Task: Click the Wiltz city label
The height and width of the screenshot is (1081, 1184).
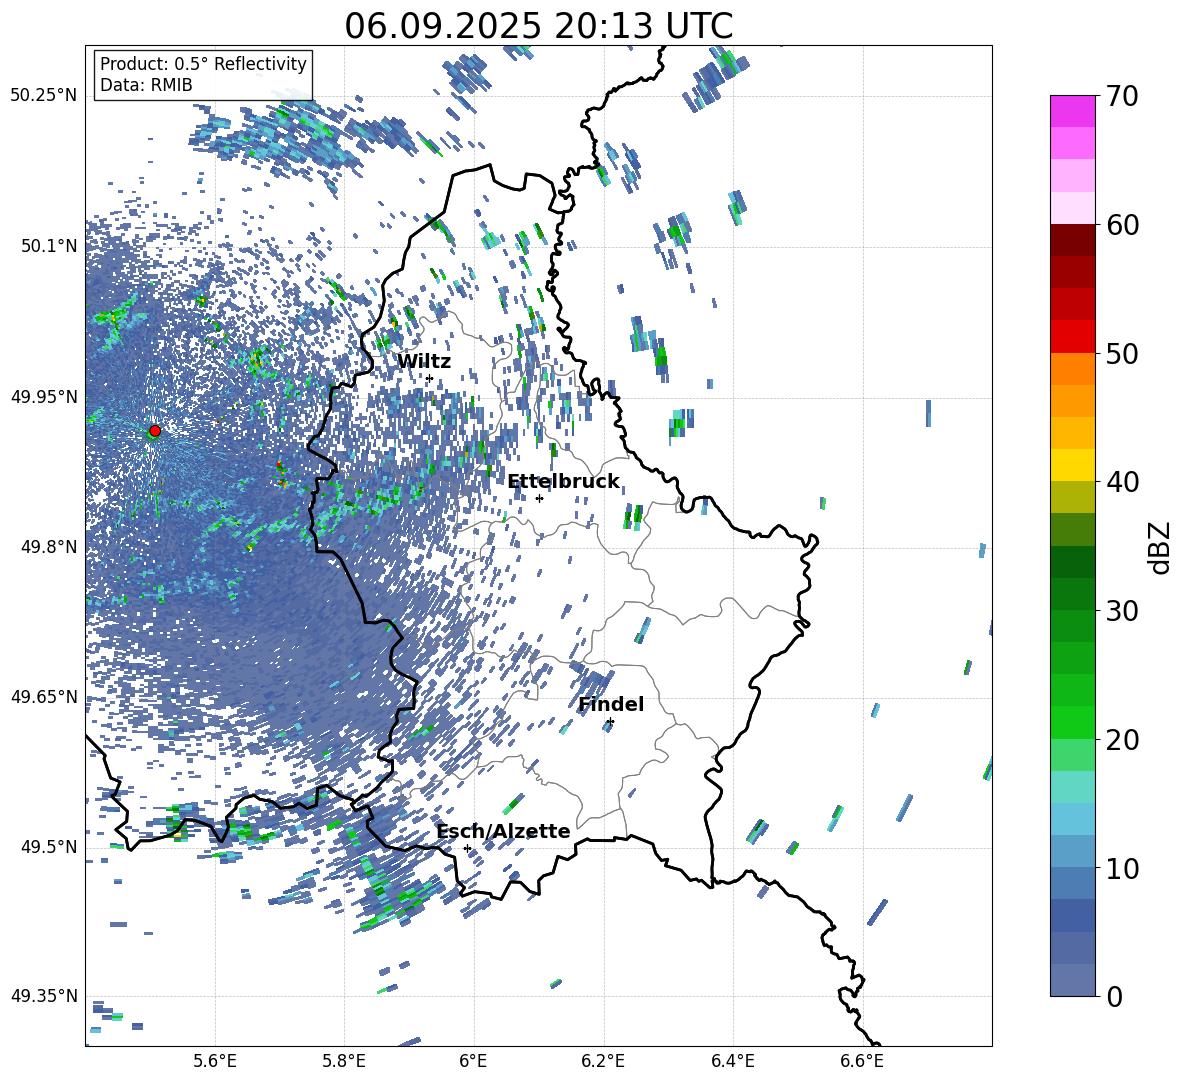Action: tap(424, 362)
